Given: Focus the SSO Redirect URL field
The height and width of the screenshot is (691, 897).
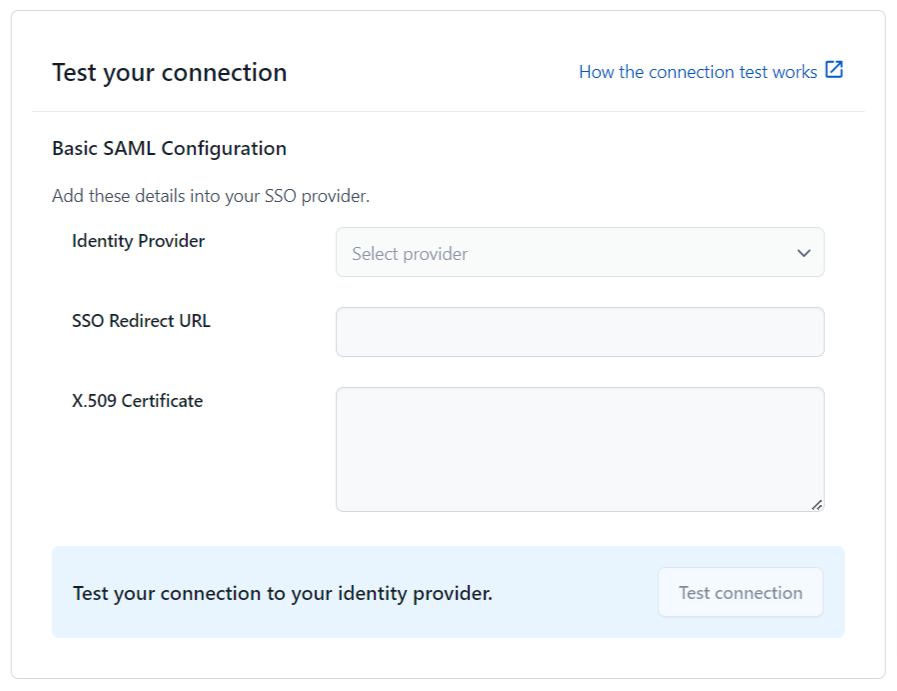Looking at the screenshot, I should click(579, 332).
